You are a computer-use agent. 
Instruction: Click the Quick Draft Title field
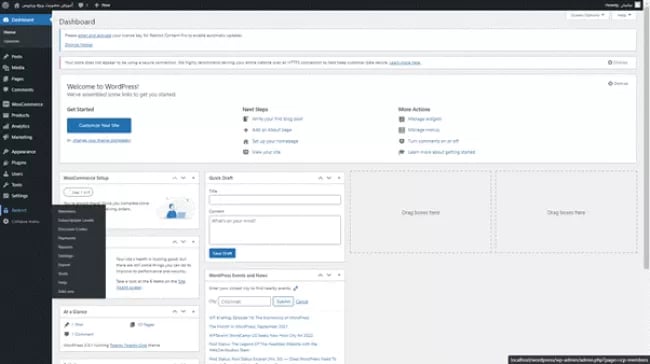point(275,200)
